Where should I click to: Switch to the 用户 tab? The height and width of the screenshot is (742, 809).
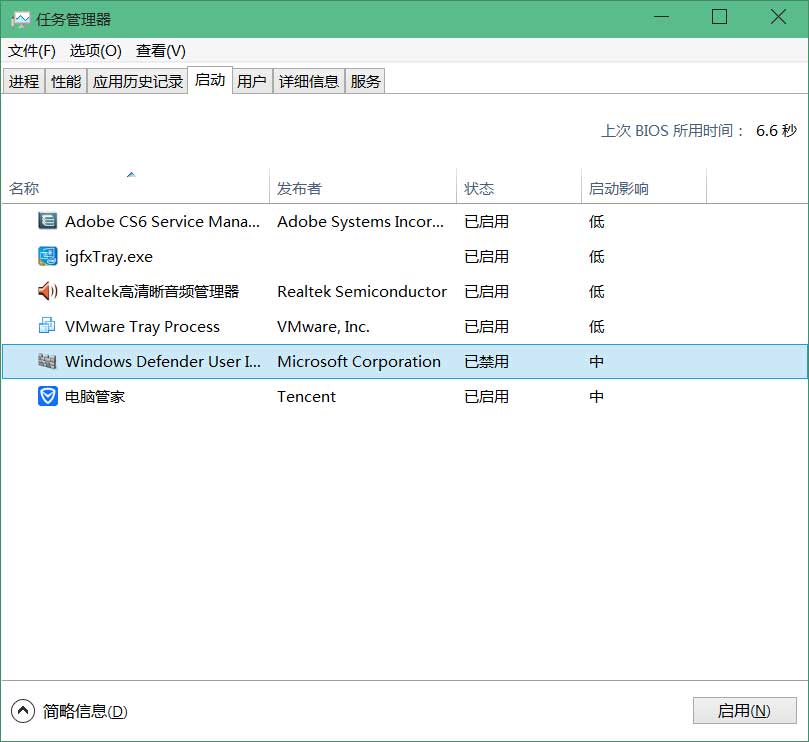pos(252,82)
